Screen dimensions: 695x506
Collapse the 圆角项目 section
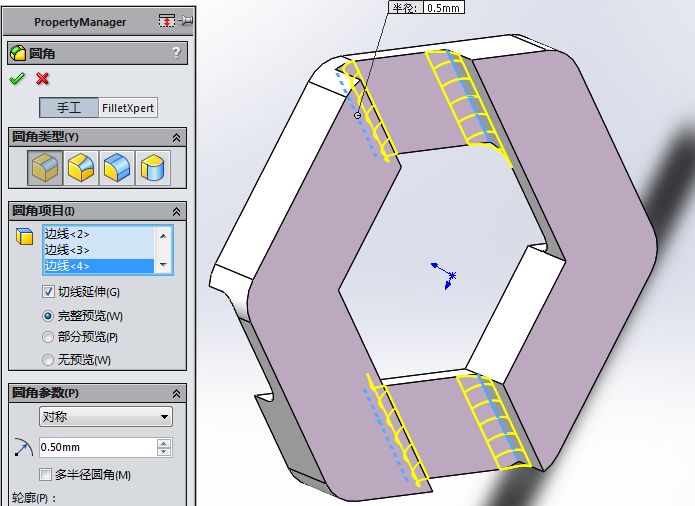(x=176, y=212)
